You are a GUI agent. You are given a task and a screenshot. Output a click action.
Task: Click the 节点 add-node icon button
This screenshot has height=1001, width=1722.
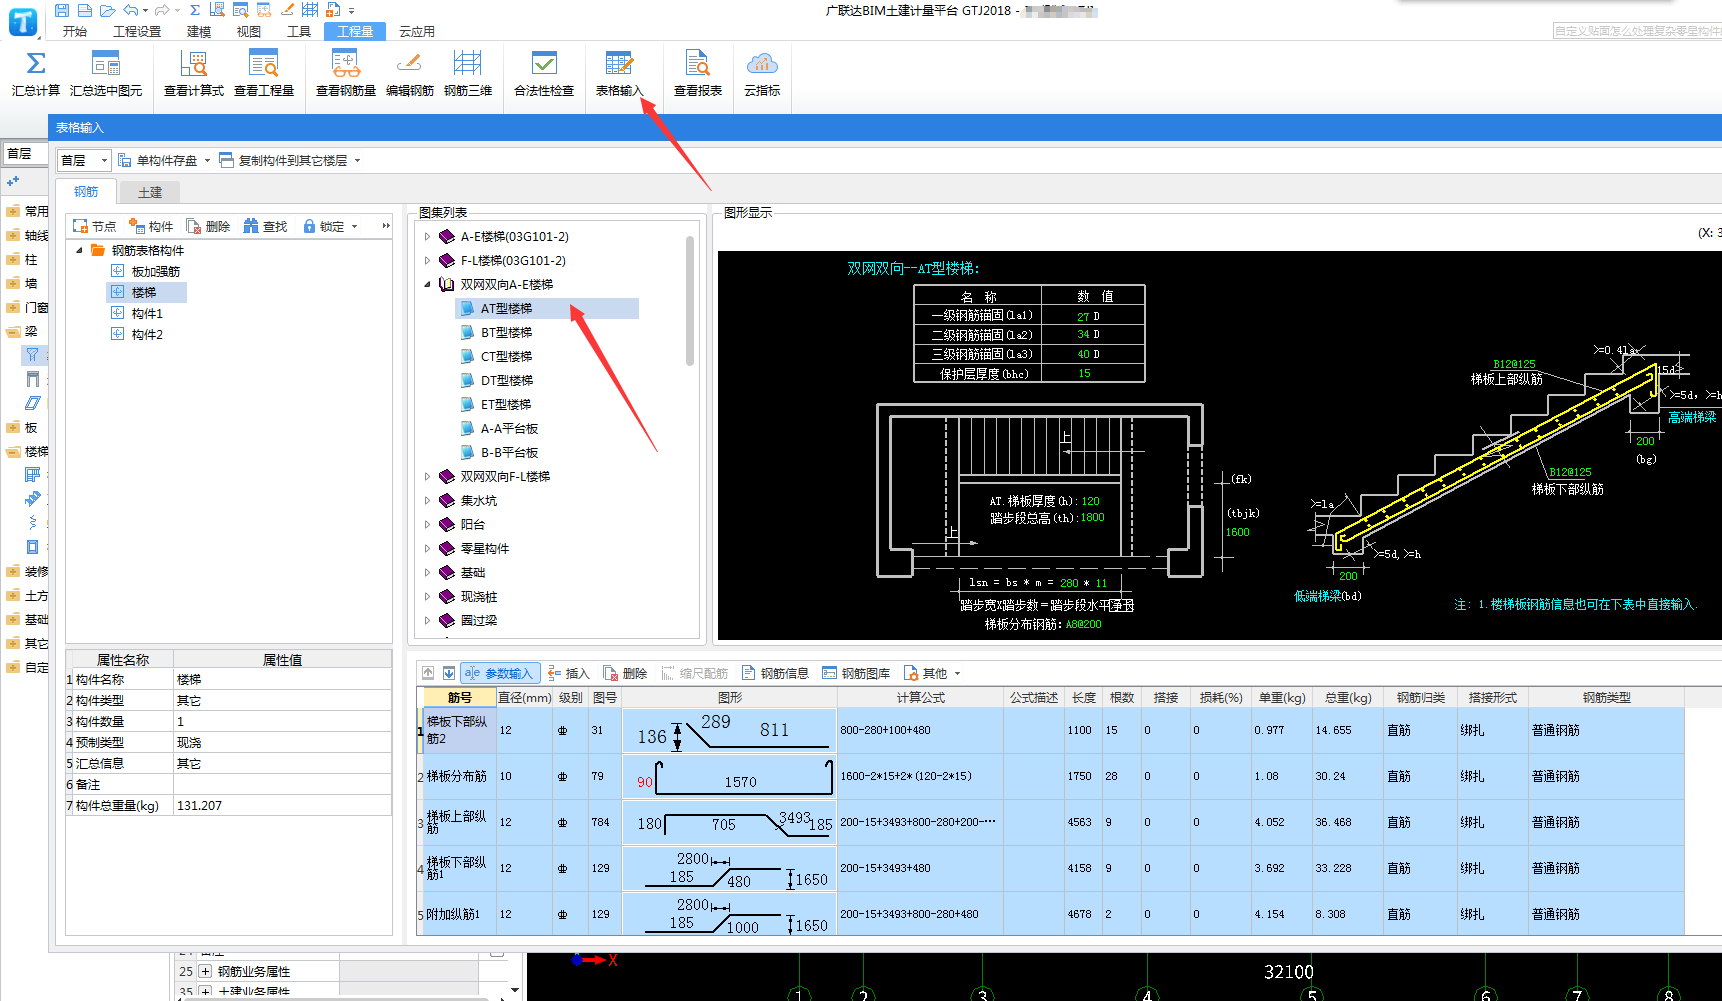tap(94, 226)
